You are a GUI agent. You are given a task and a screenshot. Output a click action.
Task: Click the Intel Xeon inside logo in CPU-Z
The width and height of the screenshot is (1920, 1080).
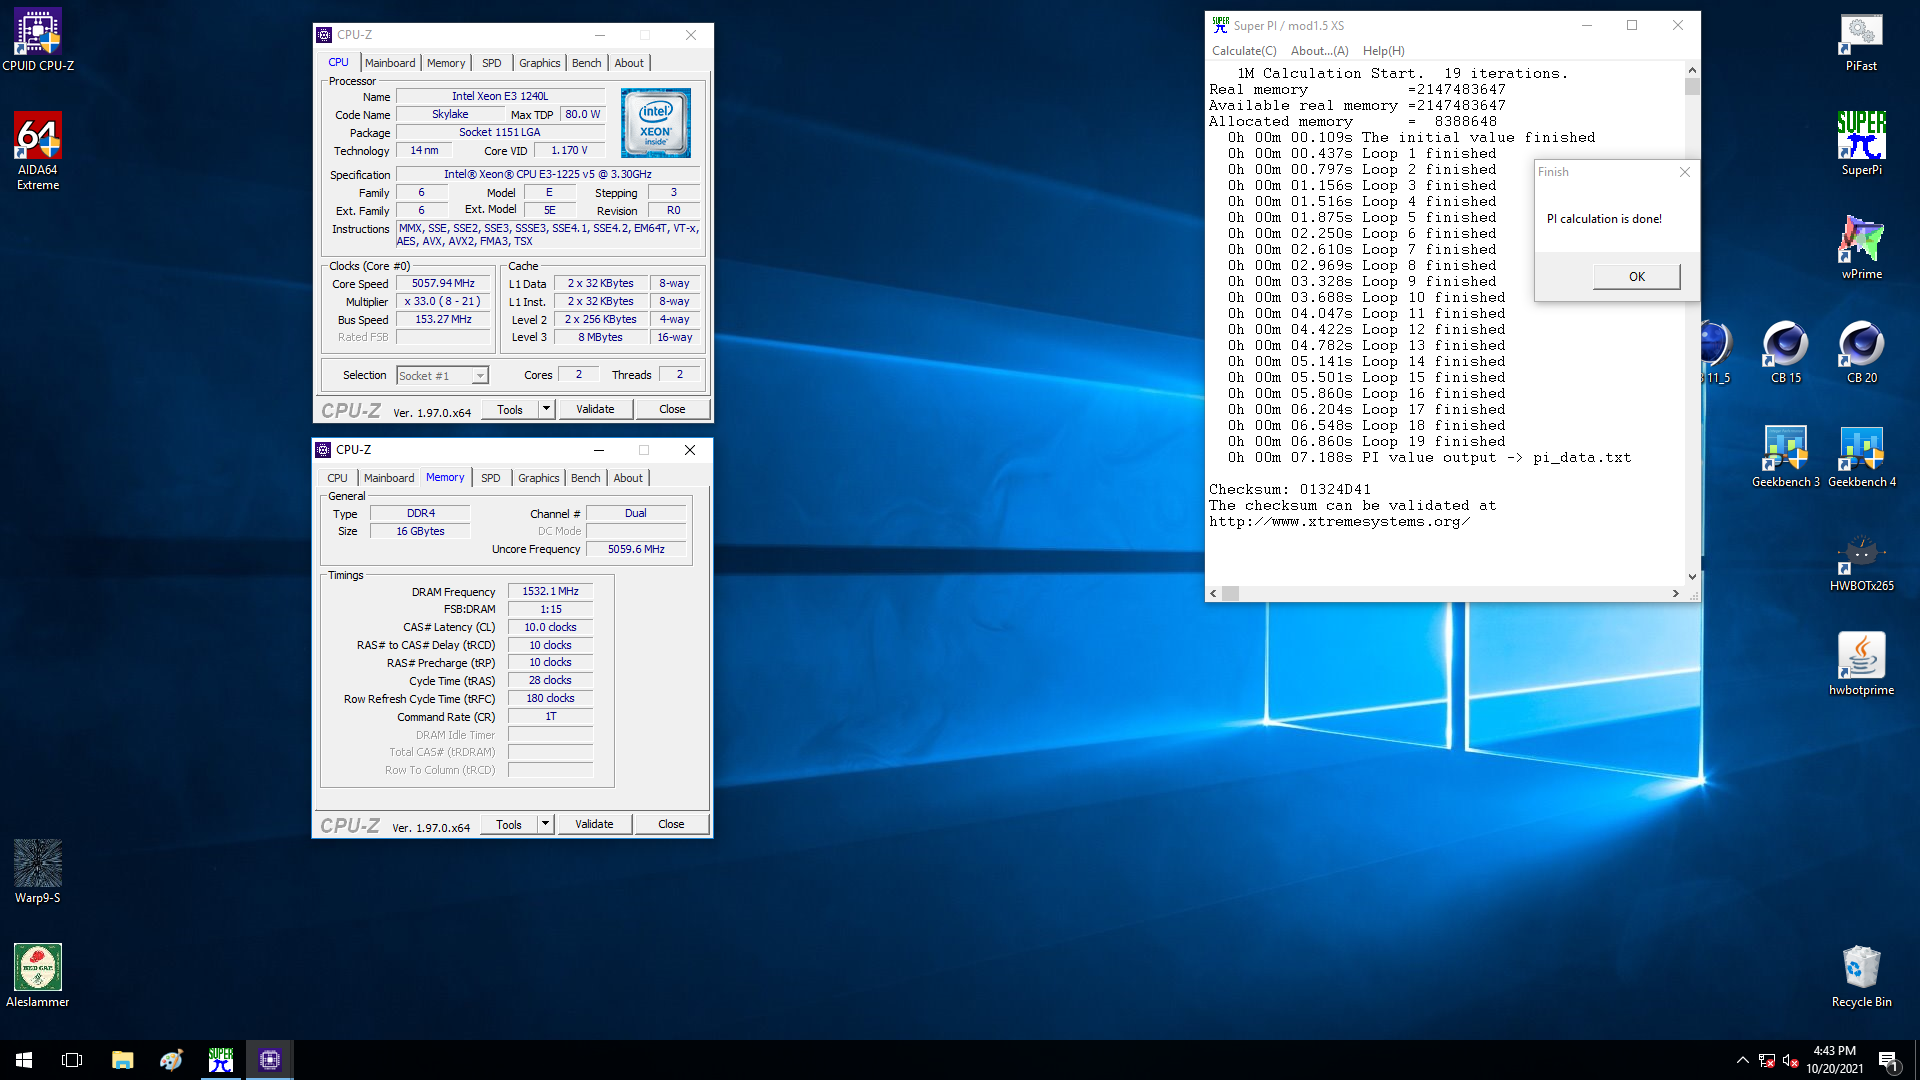click(x=656, y=123)
